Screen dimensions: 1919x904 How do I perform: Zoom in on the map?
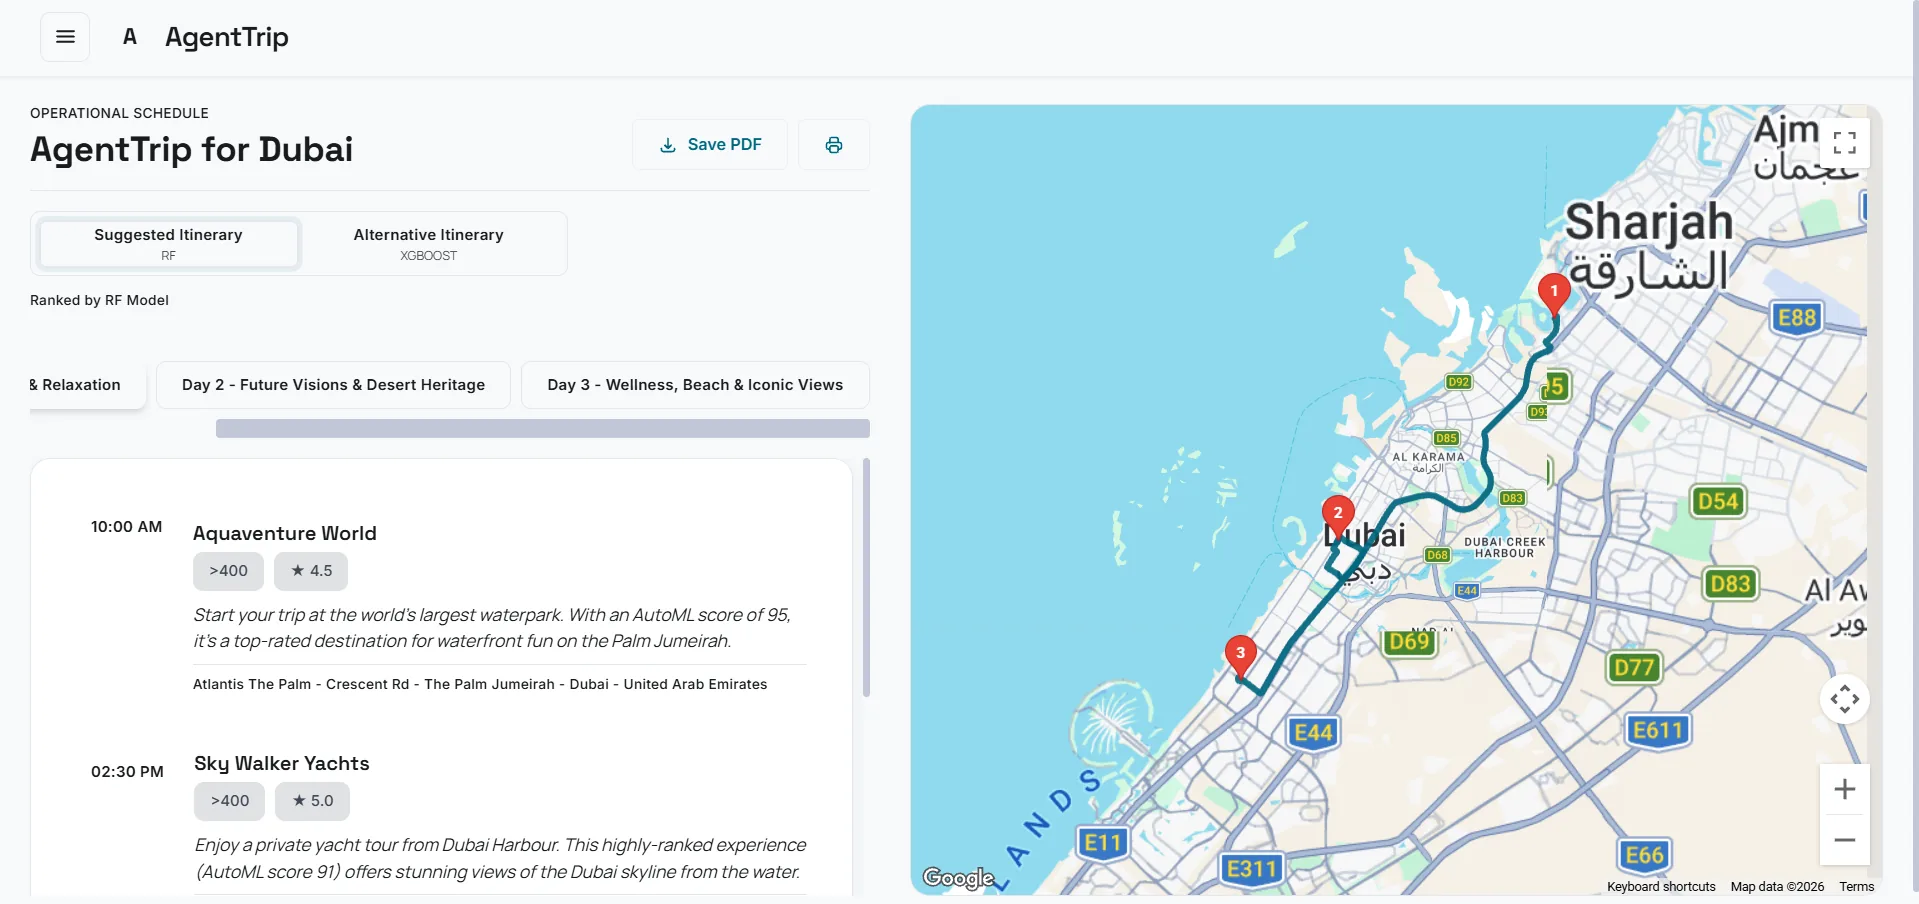click(x=1845, y=789)
